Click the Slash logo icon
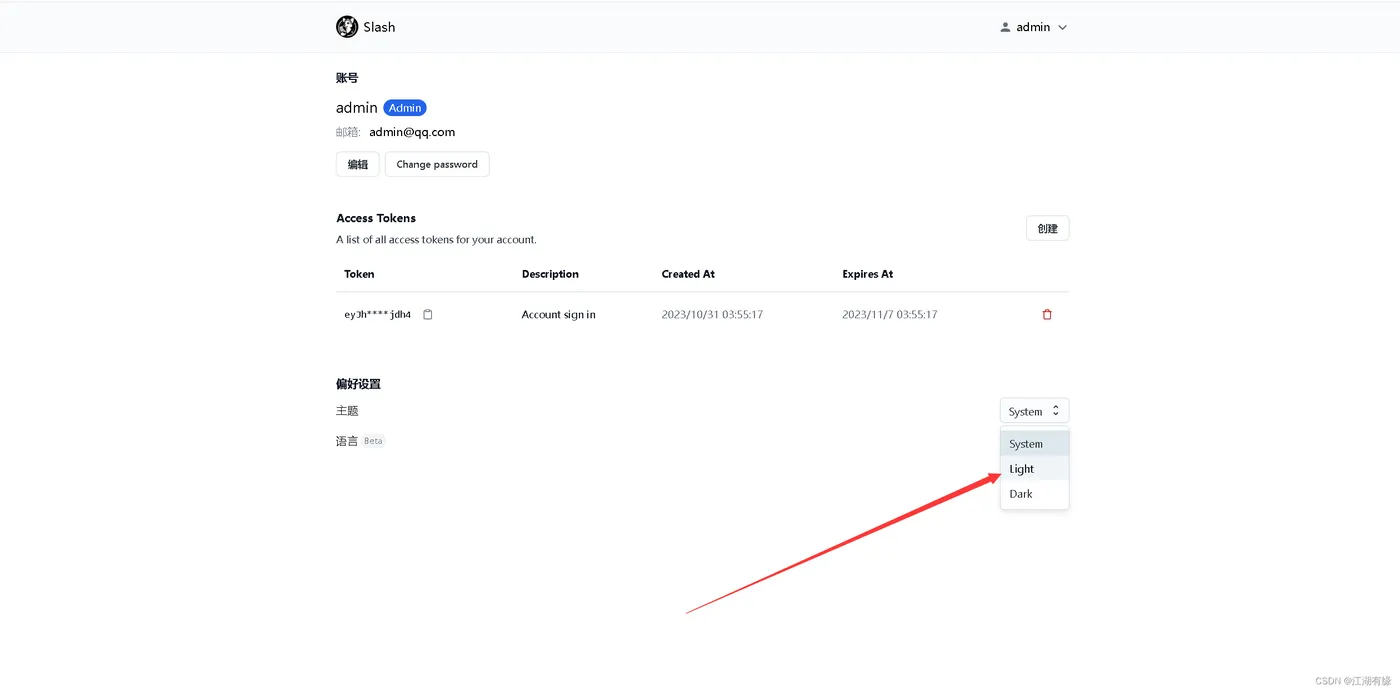 [347, 27]
